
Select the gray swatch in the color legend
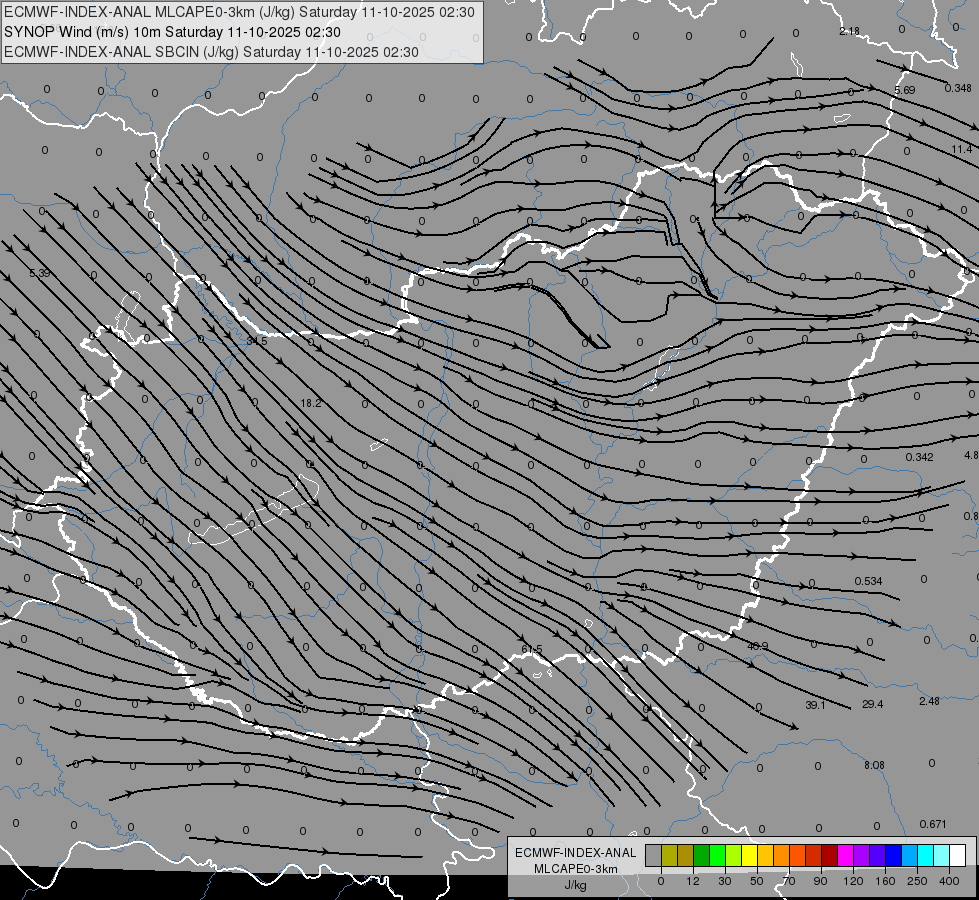pos(654,856)
